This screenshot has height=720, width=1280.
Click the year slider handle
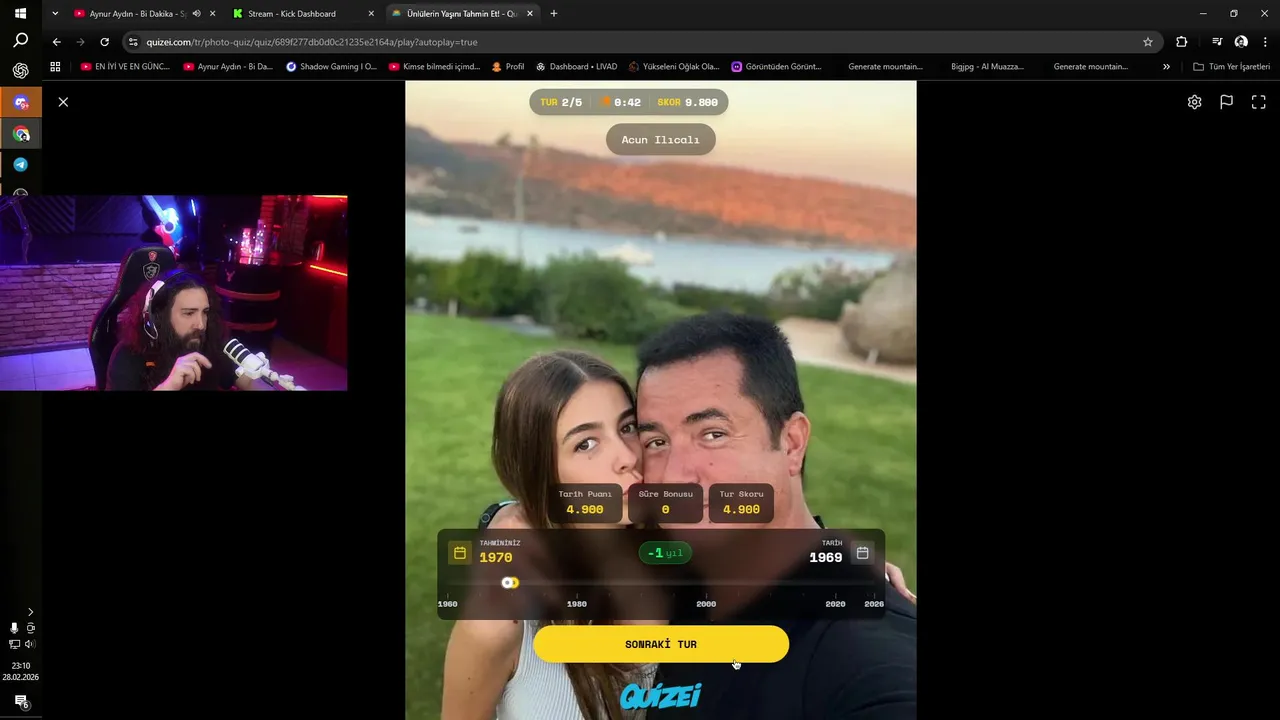(x=510, y=583)
